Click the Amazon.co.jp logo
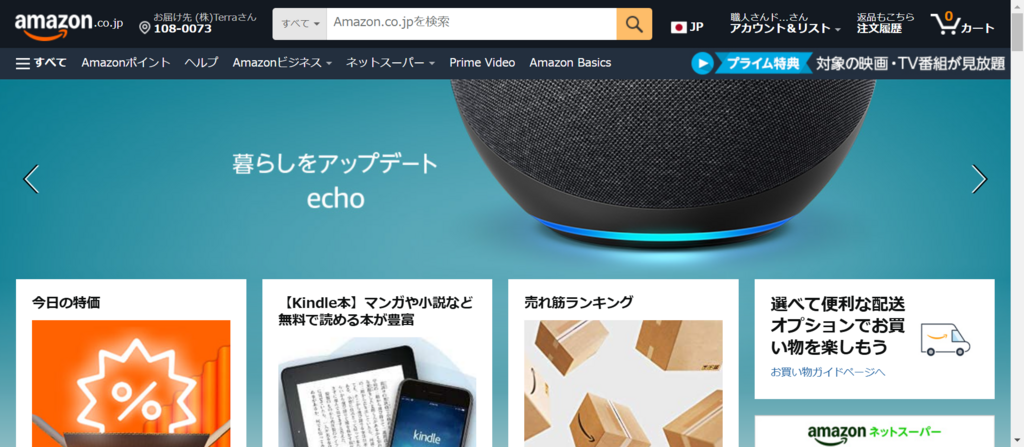Screen dimensions: 1024x447 click(x=69, y=25)
